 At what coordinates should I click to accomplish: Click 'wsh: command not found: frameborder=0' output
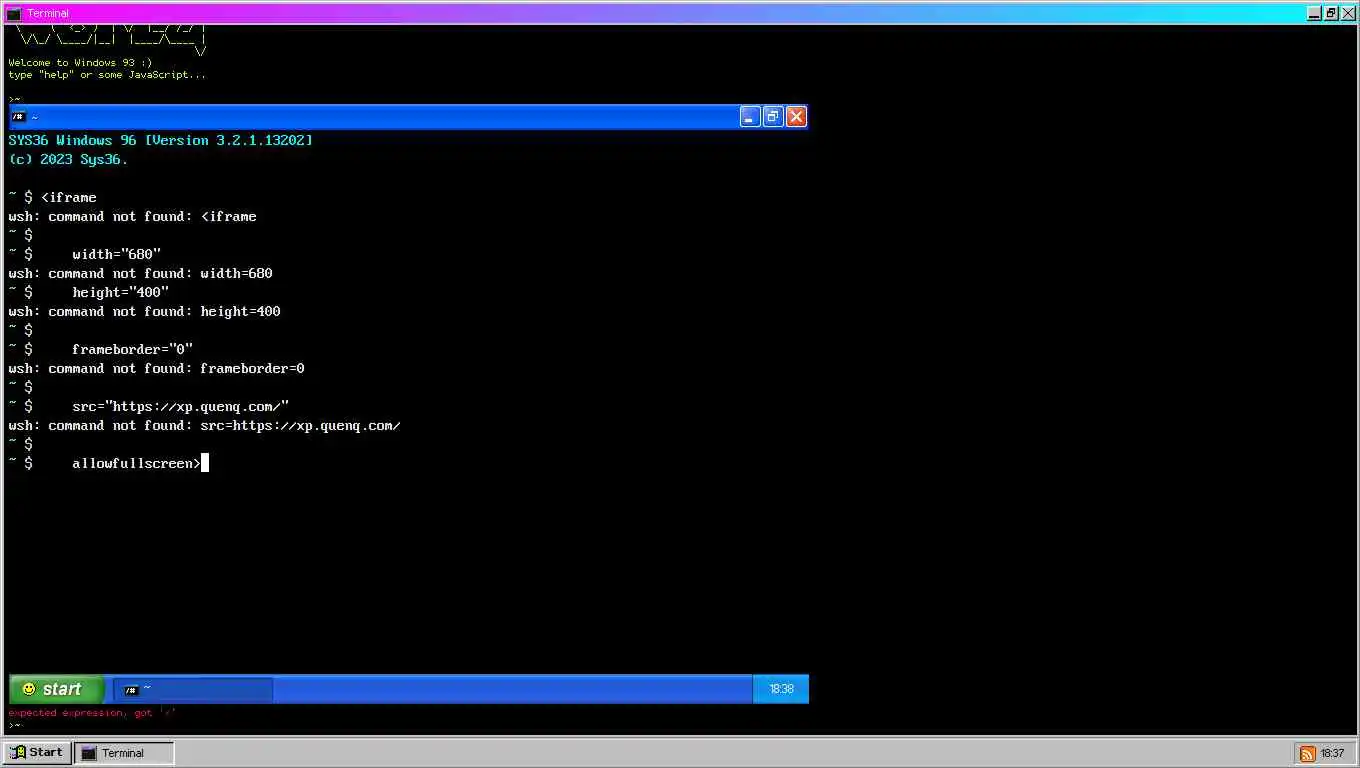(x=156, y=368)
